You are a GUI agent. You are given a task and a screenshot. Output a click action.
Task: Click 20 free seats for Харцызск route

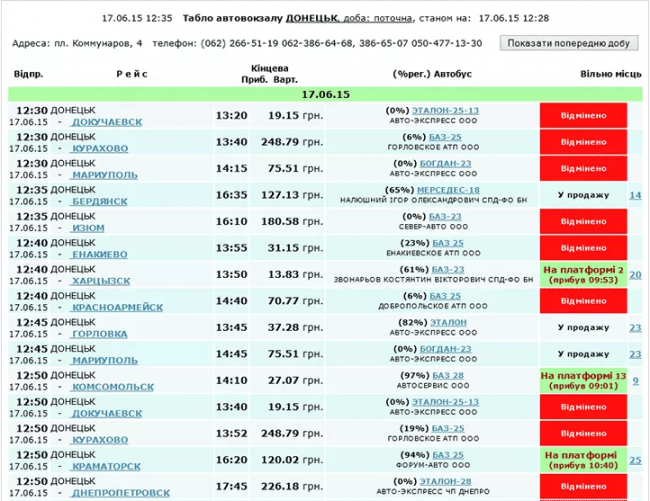(635, 275)
